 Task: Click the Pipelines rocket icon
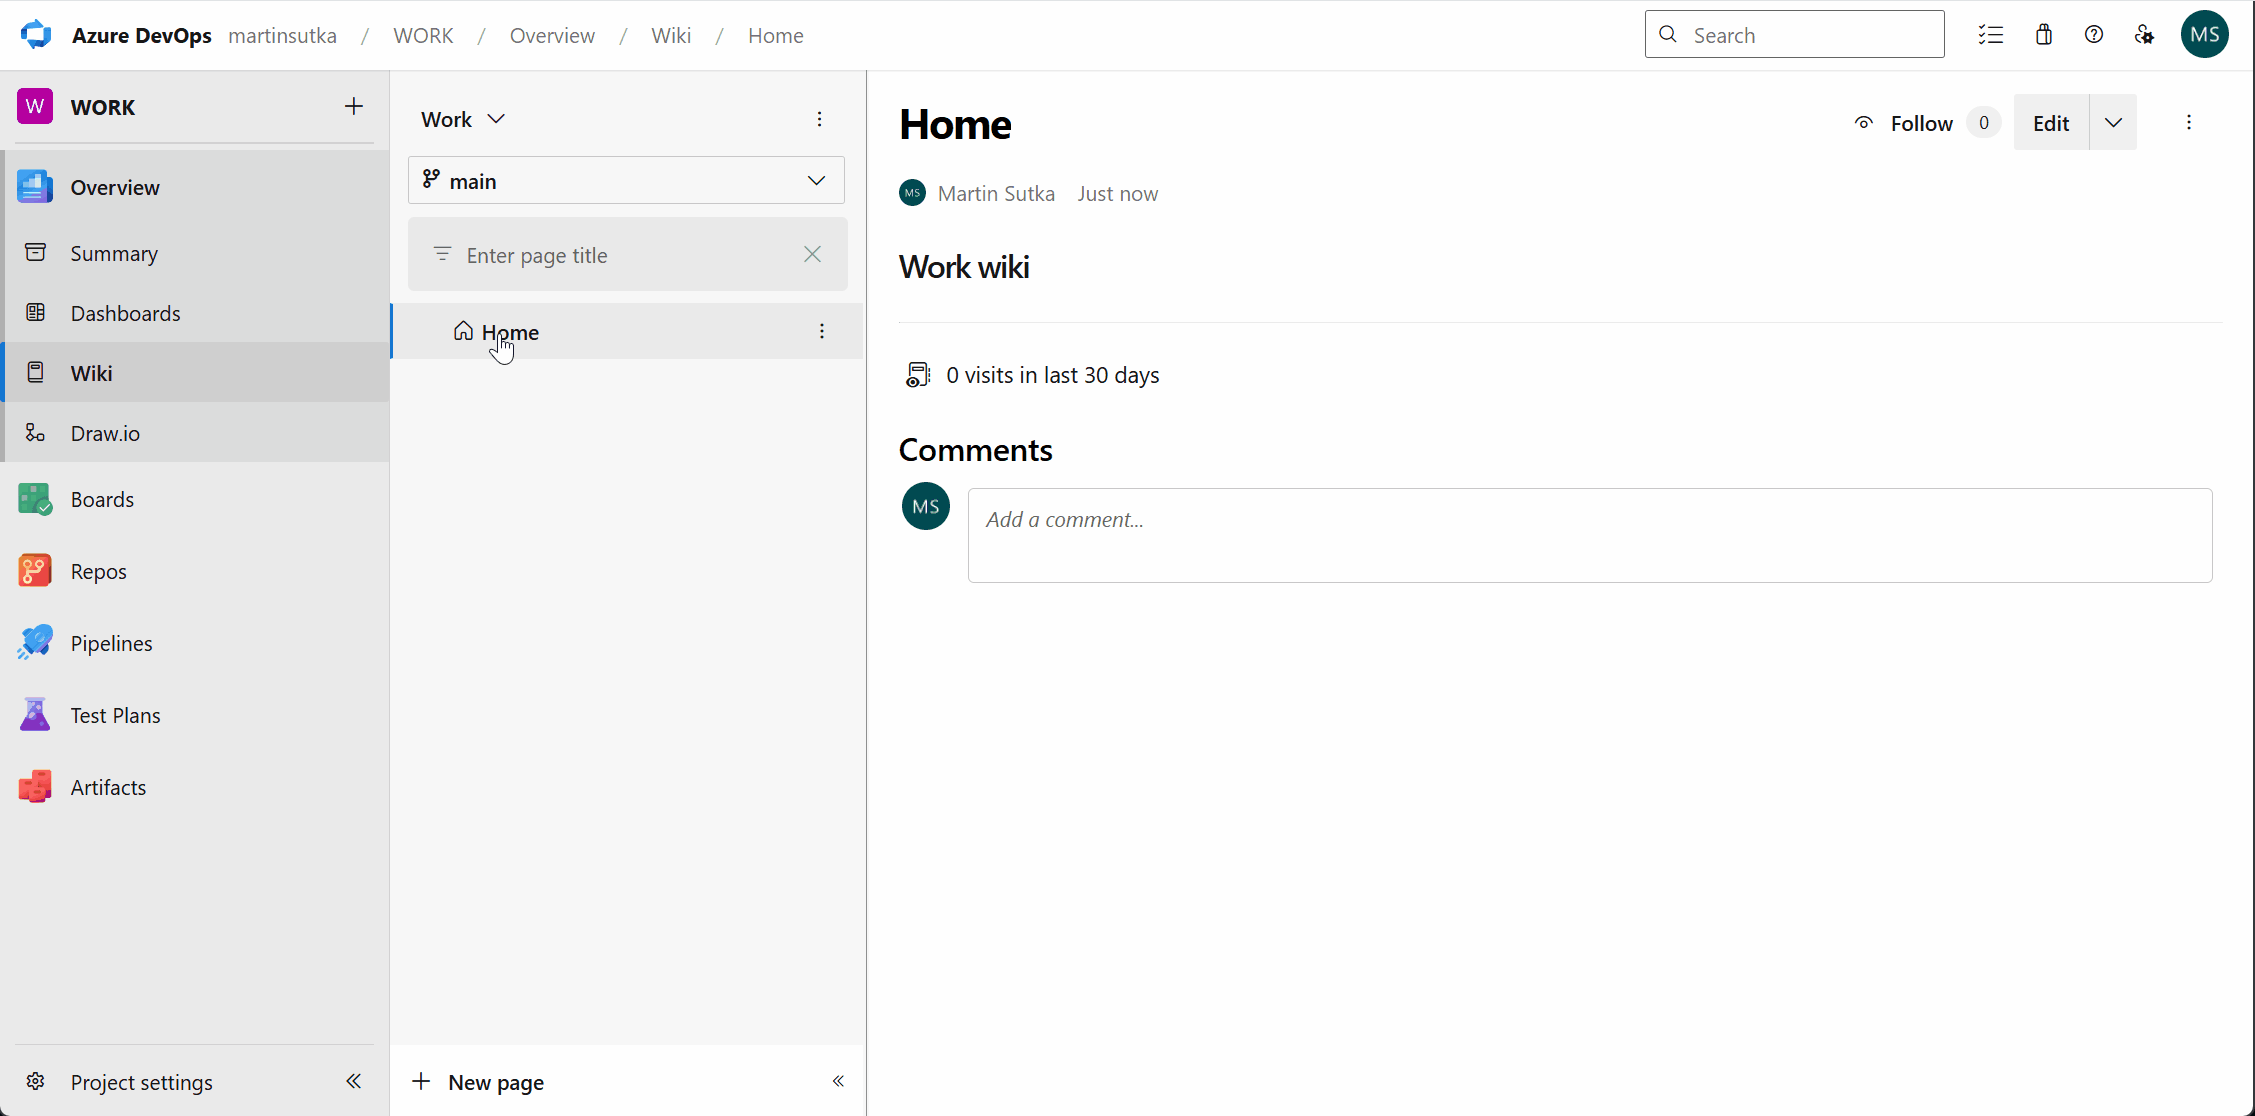pyautogui.click(x=35, y=643)
